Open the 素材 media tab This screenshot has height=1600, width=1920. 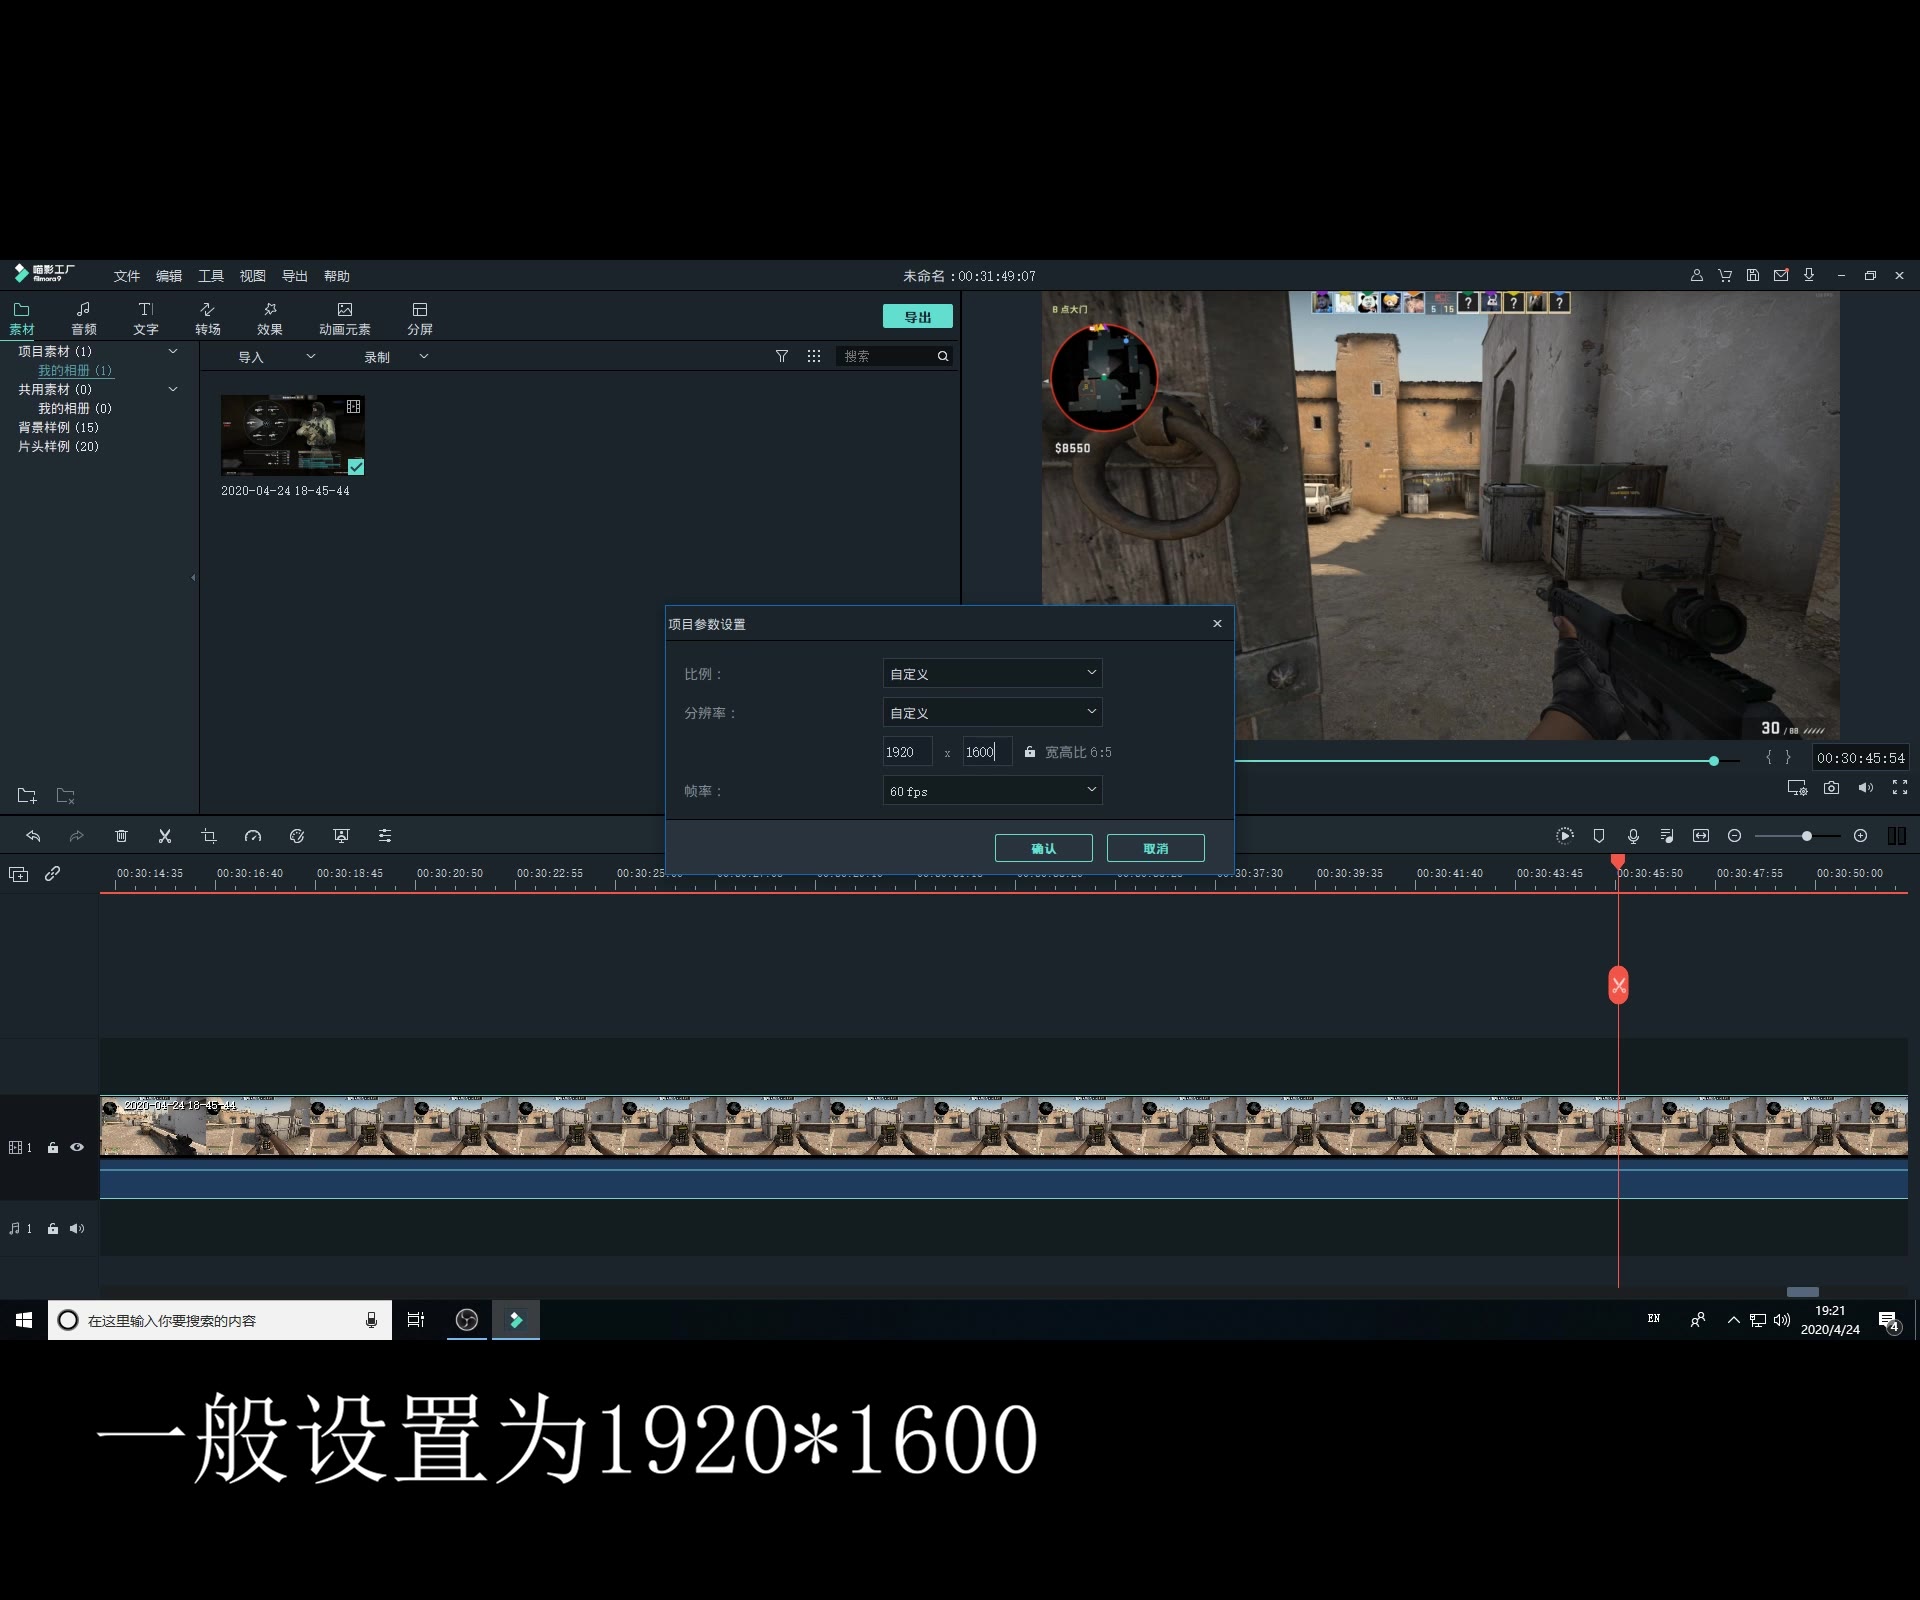point(21,319)
